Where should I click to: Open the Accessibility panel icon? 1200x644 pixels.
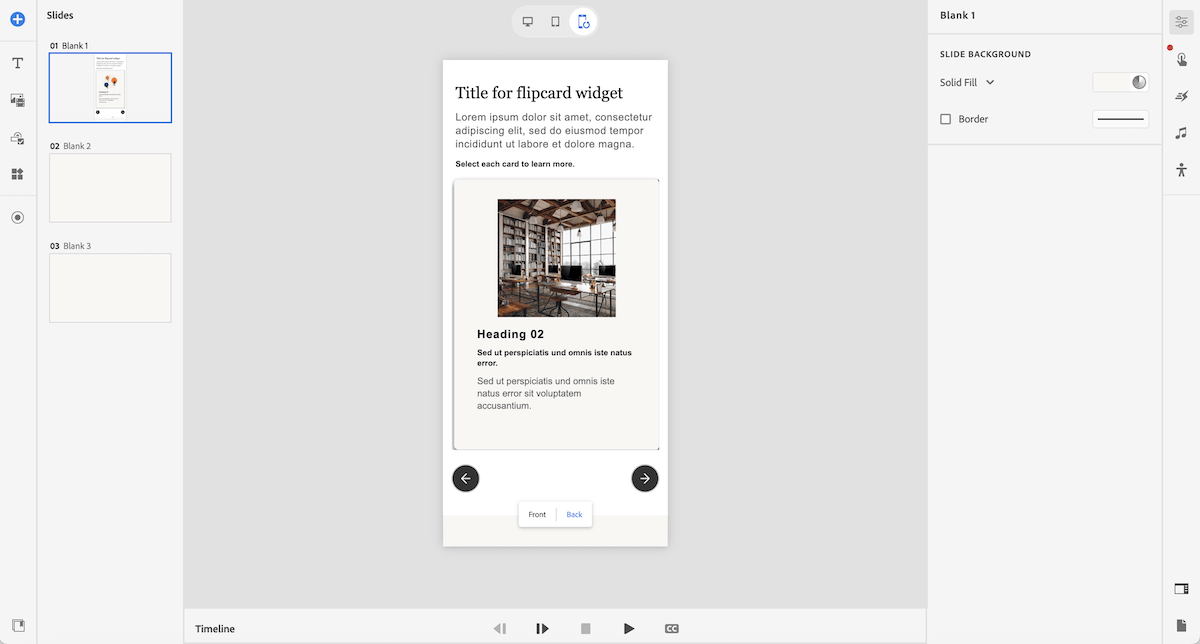1181,170
